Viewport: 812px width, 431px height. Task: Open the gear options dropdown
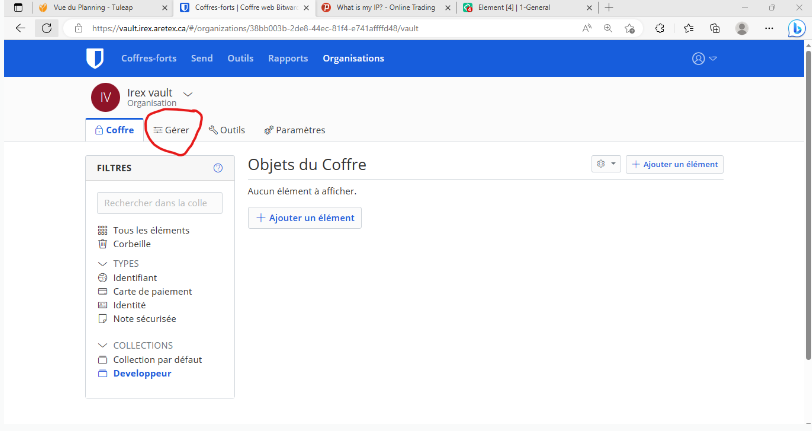(x=606, y=164)
